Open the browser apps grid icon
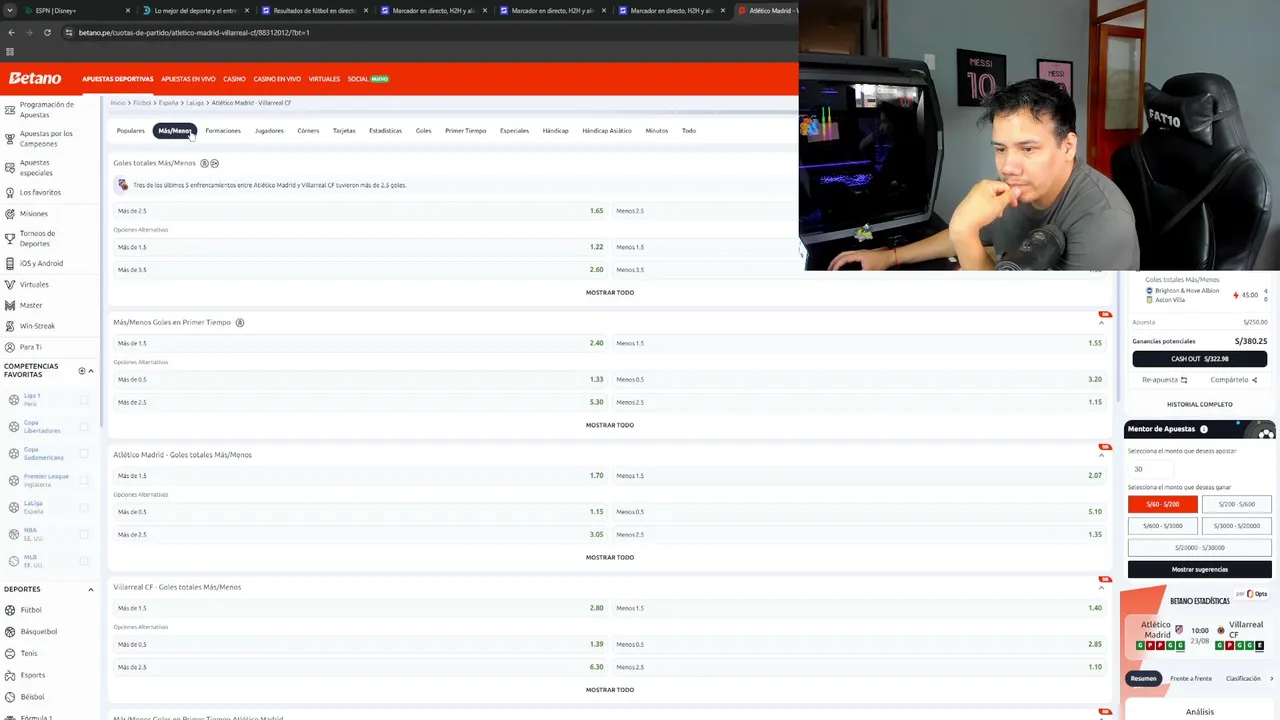Viewport: 1280px width, 720px height. pyautogui.click(x=10, y=52)
